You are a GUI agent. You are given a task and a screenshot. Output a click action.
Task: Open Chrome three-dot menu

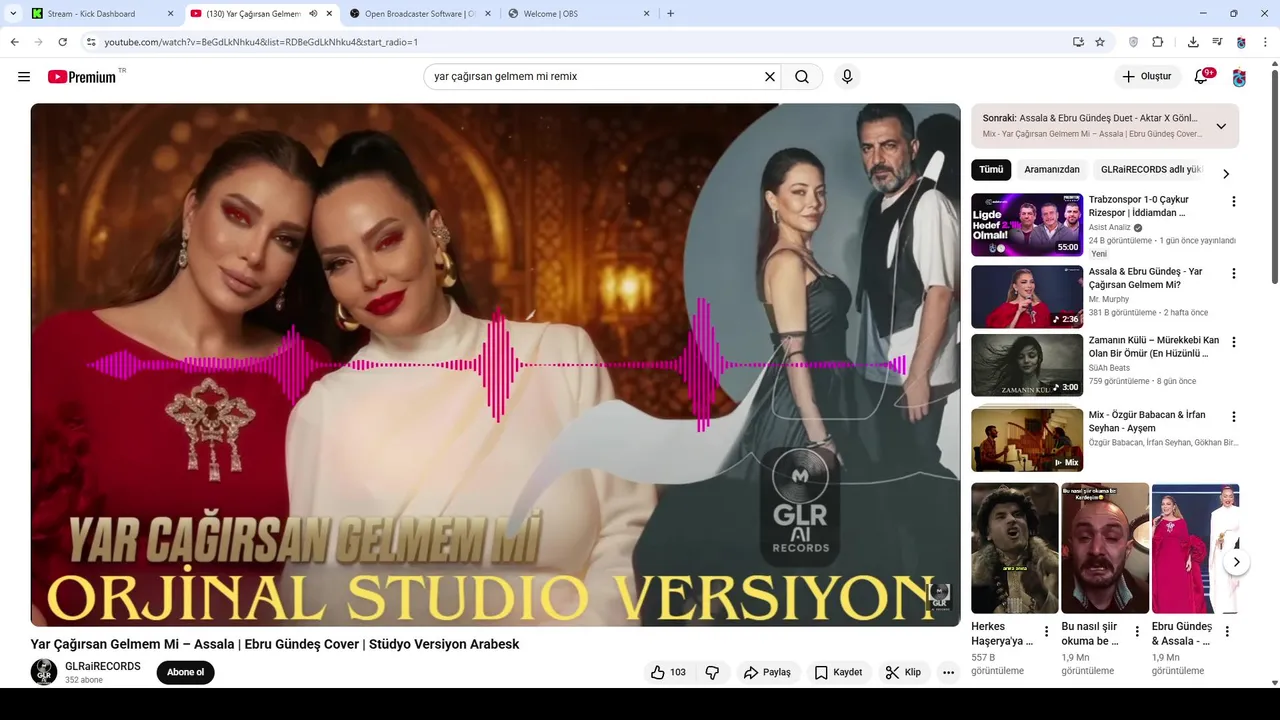coord(1266,42)
